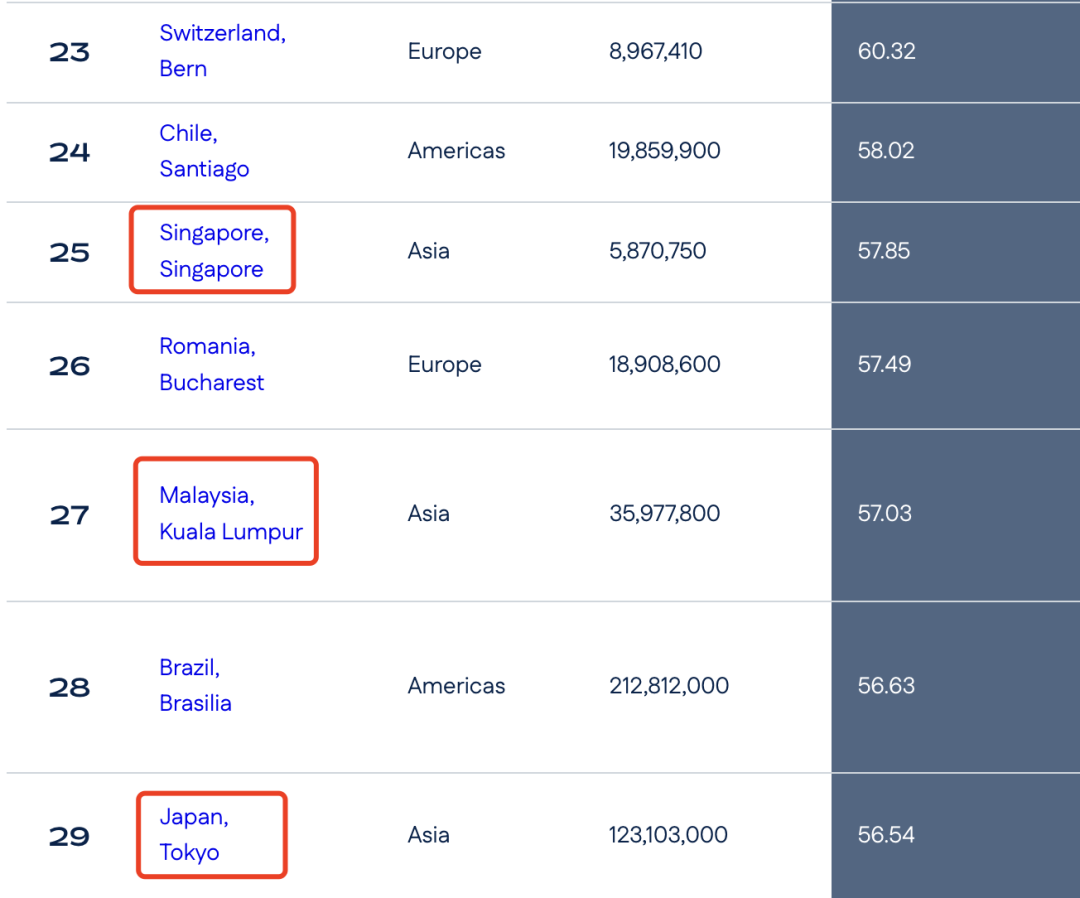This screenshot has height=898, width=1080.
Task: Click Switzerland's population 8,967,410
Action: 655,51
